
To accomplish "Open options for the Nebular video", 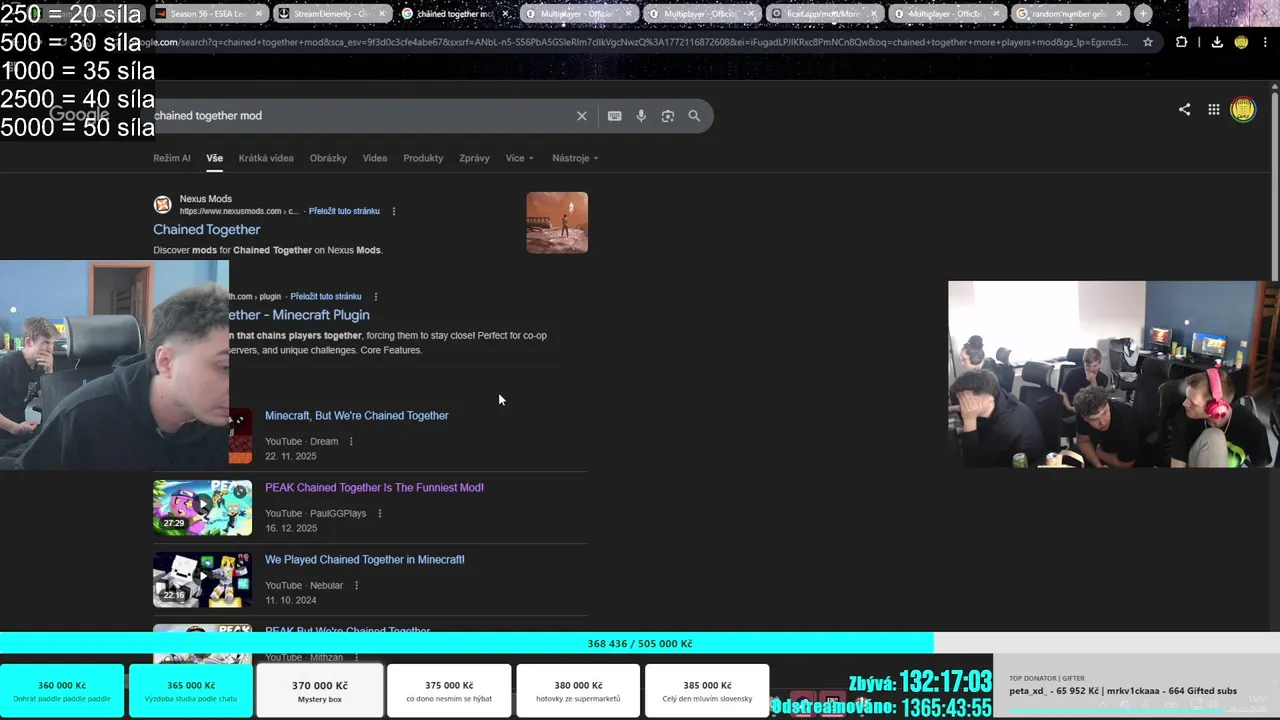I will pos(356,586).
